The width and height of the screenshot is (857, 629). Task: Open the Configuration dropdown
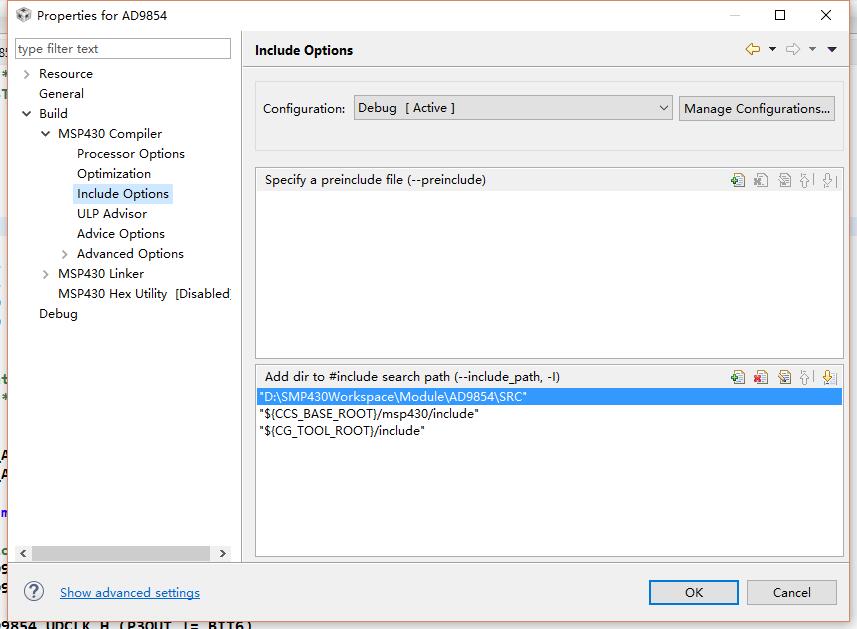click(x=513, y=108)
